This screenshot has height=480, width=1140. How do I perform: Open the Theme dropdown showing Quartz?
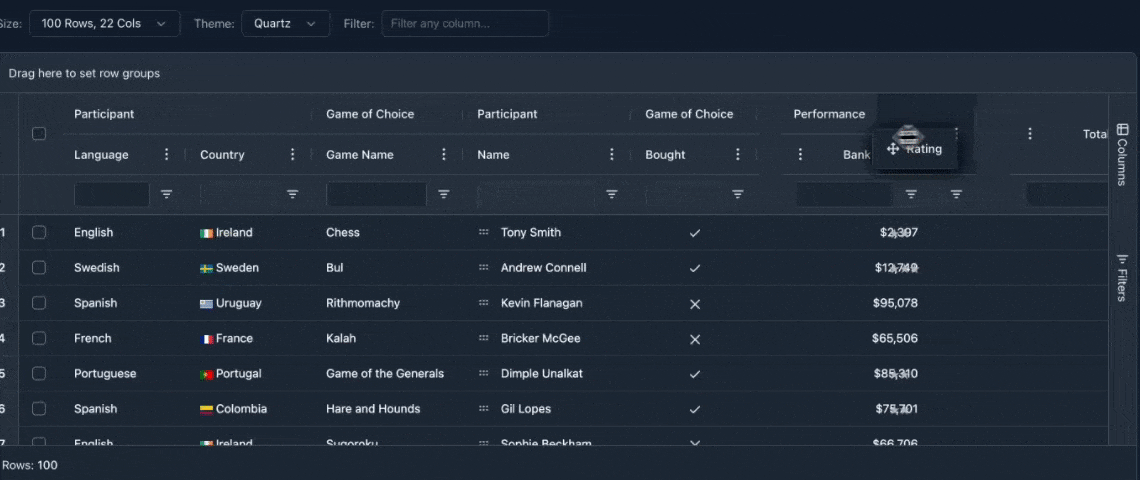click(285, 23)
